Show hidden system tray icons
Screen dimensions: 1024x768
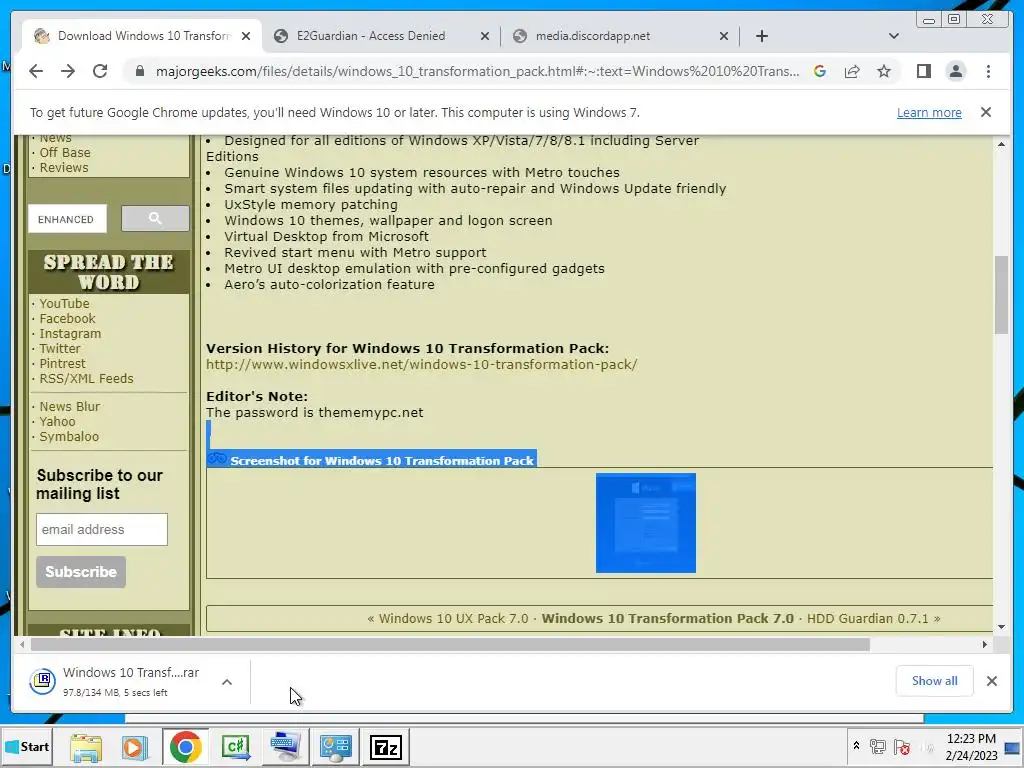(x=856, y=746)
